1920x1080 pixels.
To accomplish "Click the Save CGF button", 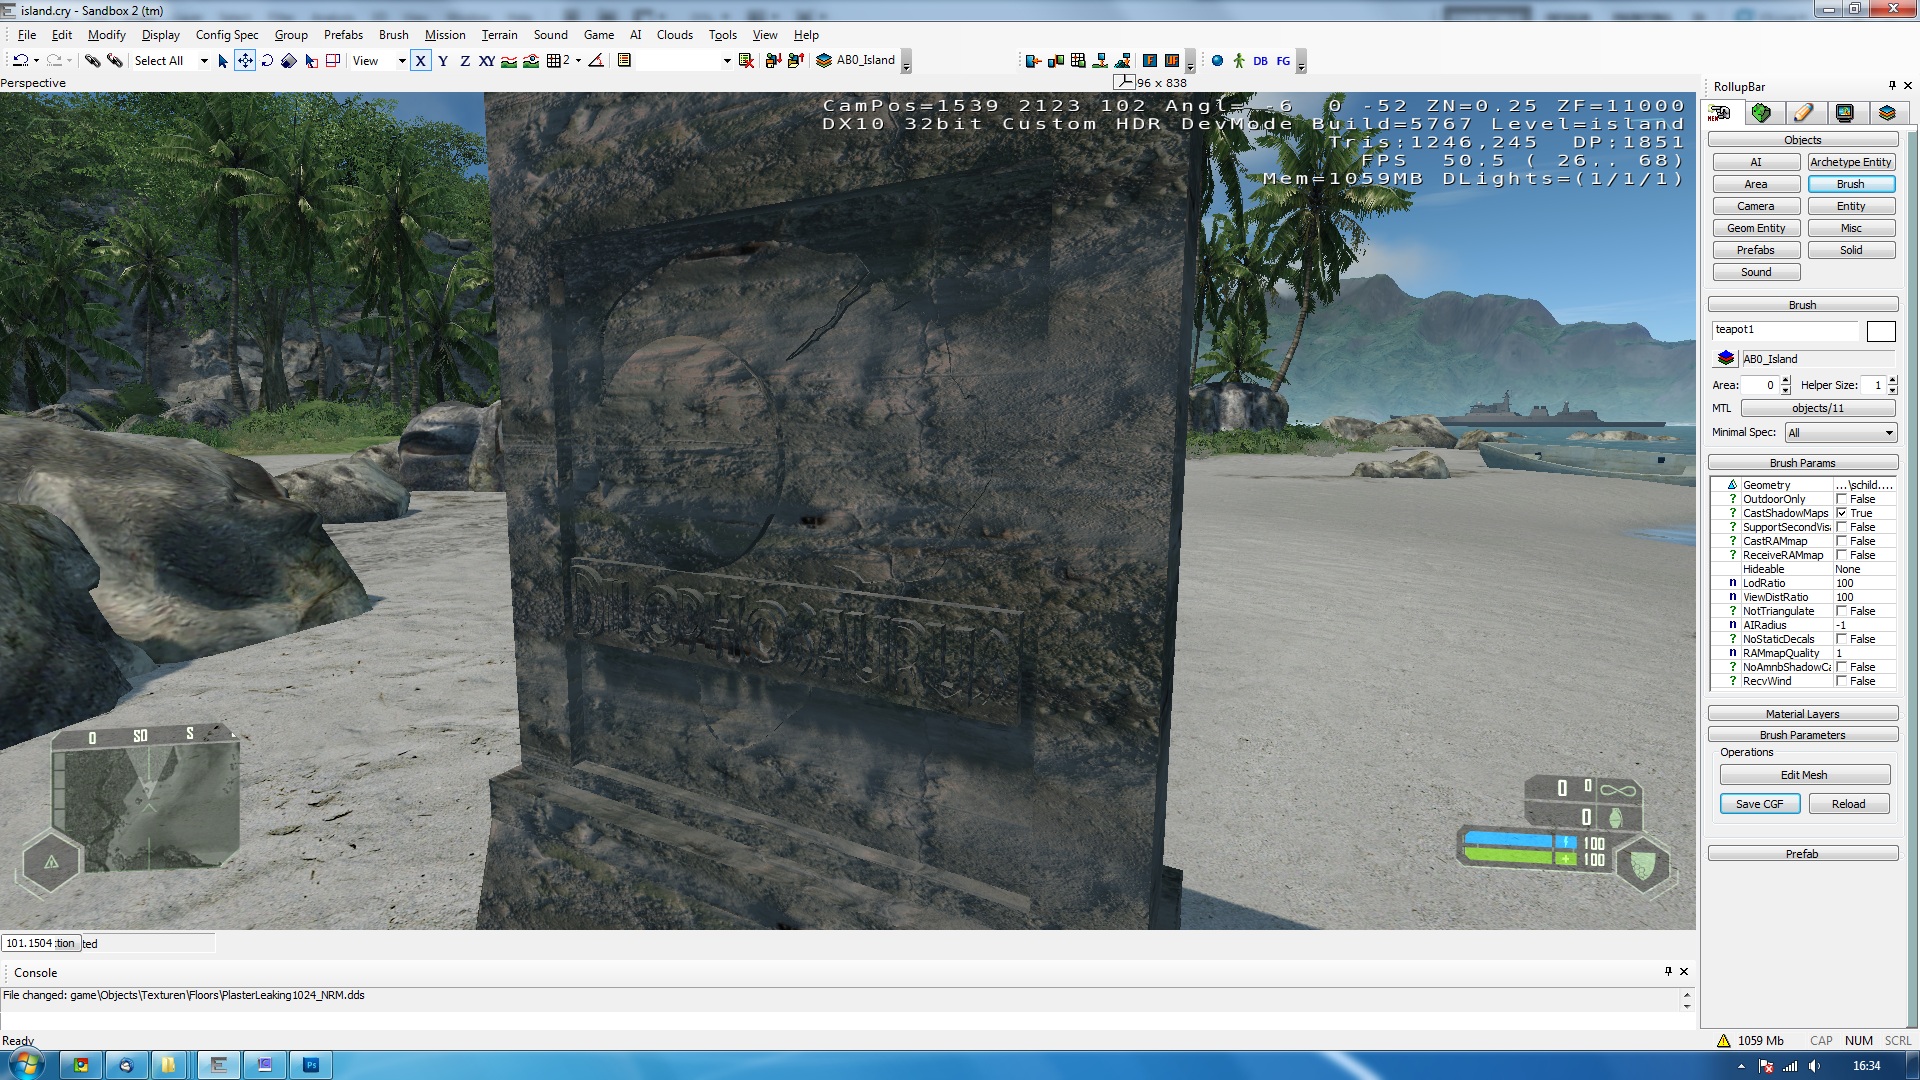I will coord(1760,804).
